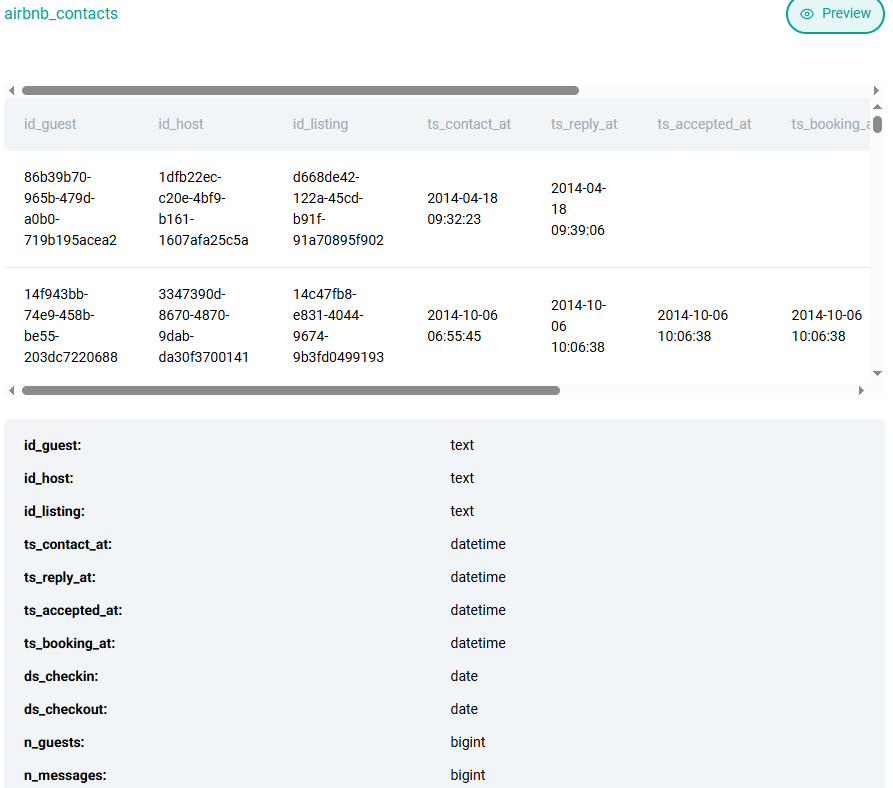
Task: Click ts_booking_at cell 2014-10-06 10:06:38
Action: pyautogui.click(x=826, y=326)
